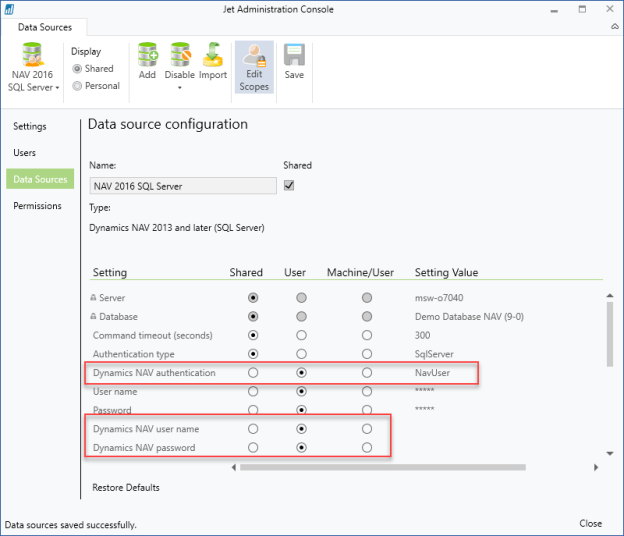Image resolution: width=624 pixels, height=536 pixels.
Task: Click the Server value msw-o7040
Action: 439,298
